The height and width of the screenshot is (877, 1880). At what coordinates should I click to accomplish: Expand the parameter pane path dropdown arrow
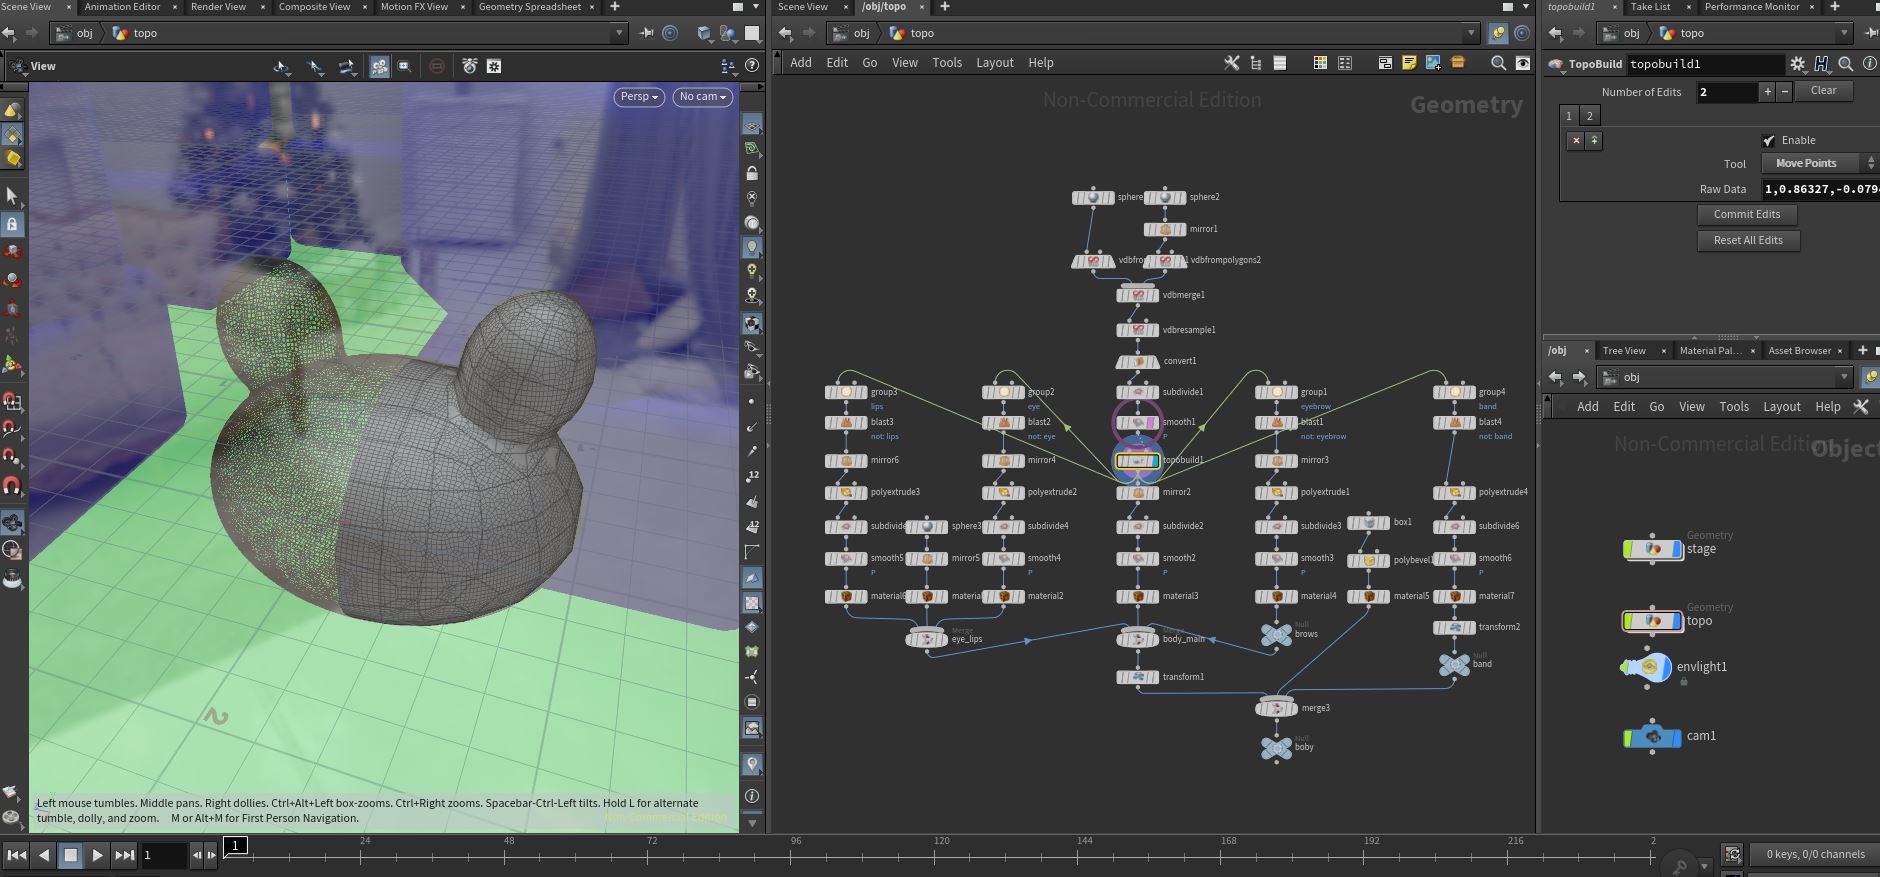pyautogui.click(x=1845, y=33)
